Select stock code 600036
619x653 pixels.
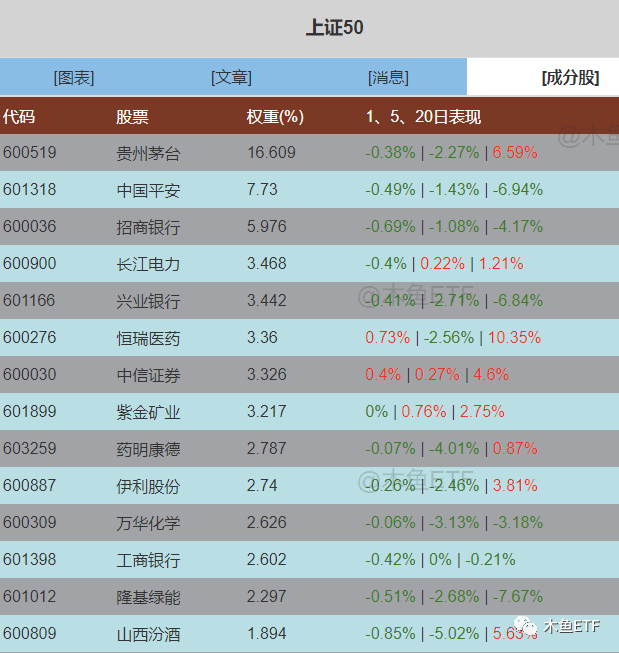pos(30,227)
